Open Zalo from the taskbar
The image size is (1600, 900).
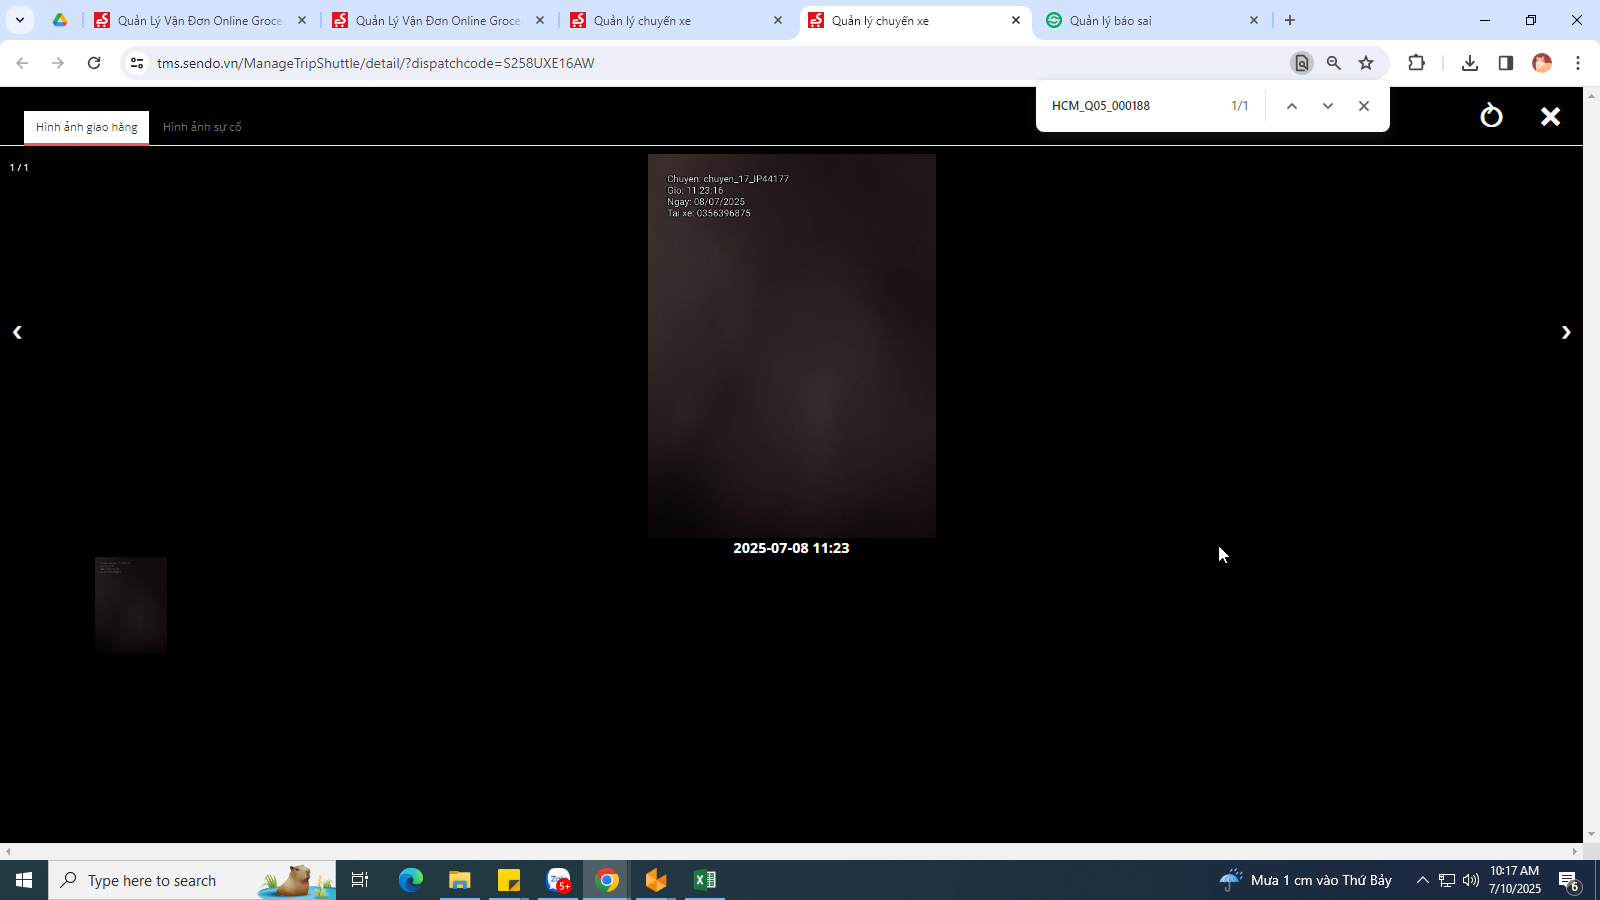[558, 880]
